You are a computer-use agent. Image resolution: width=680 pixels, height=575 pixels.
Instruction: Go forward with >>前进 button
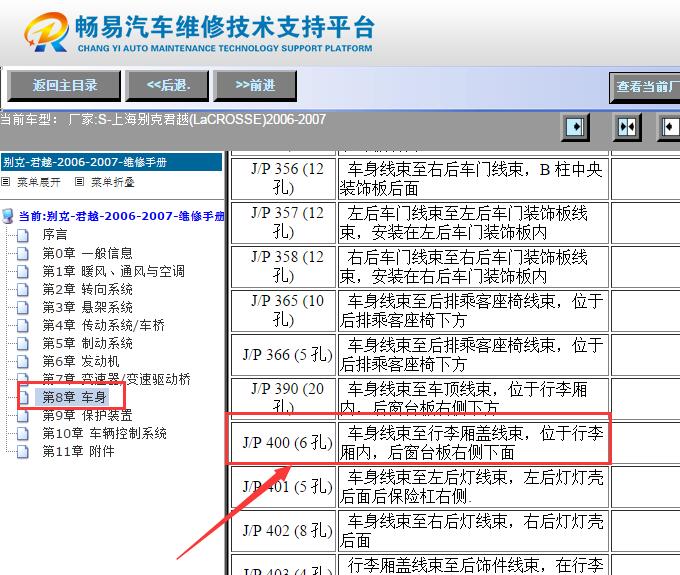255,86
